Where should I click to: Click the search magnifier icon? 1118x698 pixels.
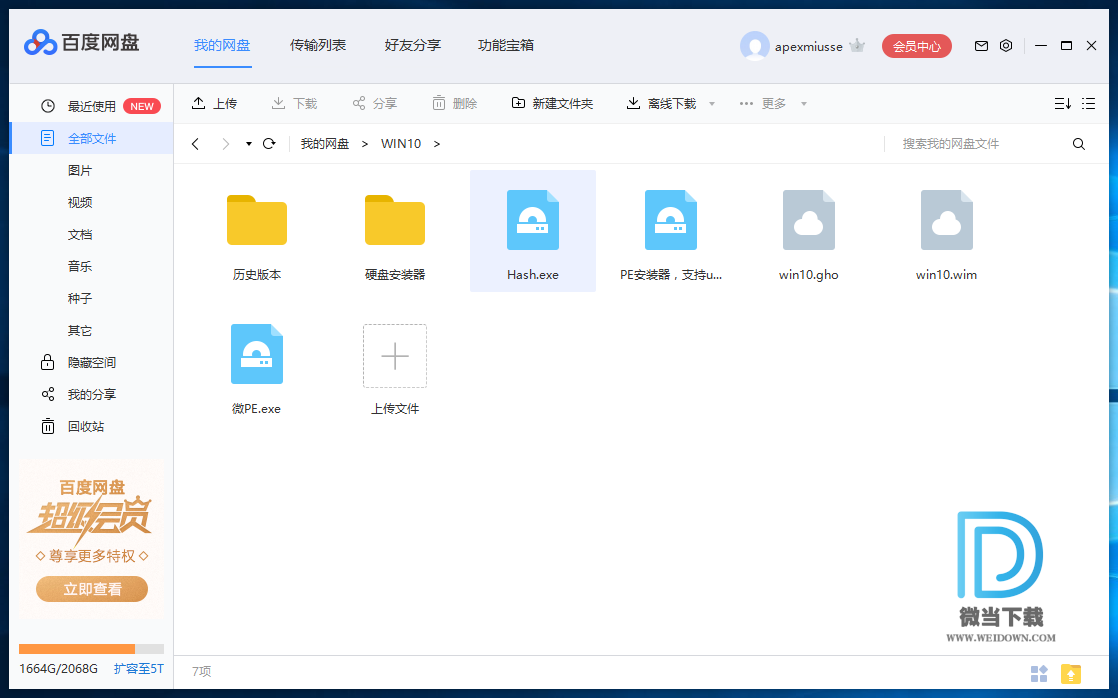pyautogui.click(x=1079, y=144)
